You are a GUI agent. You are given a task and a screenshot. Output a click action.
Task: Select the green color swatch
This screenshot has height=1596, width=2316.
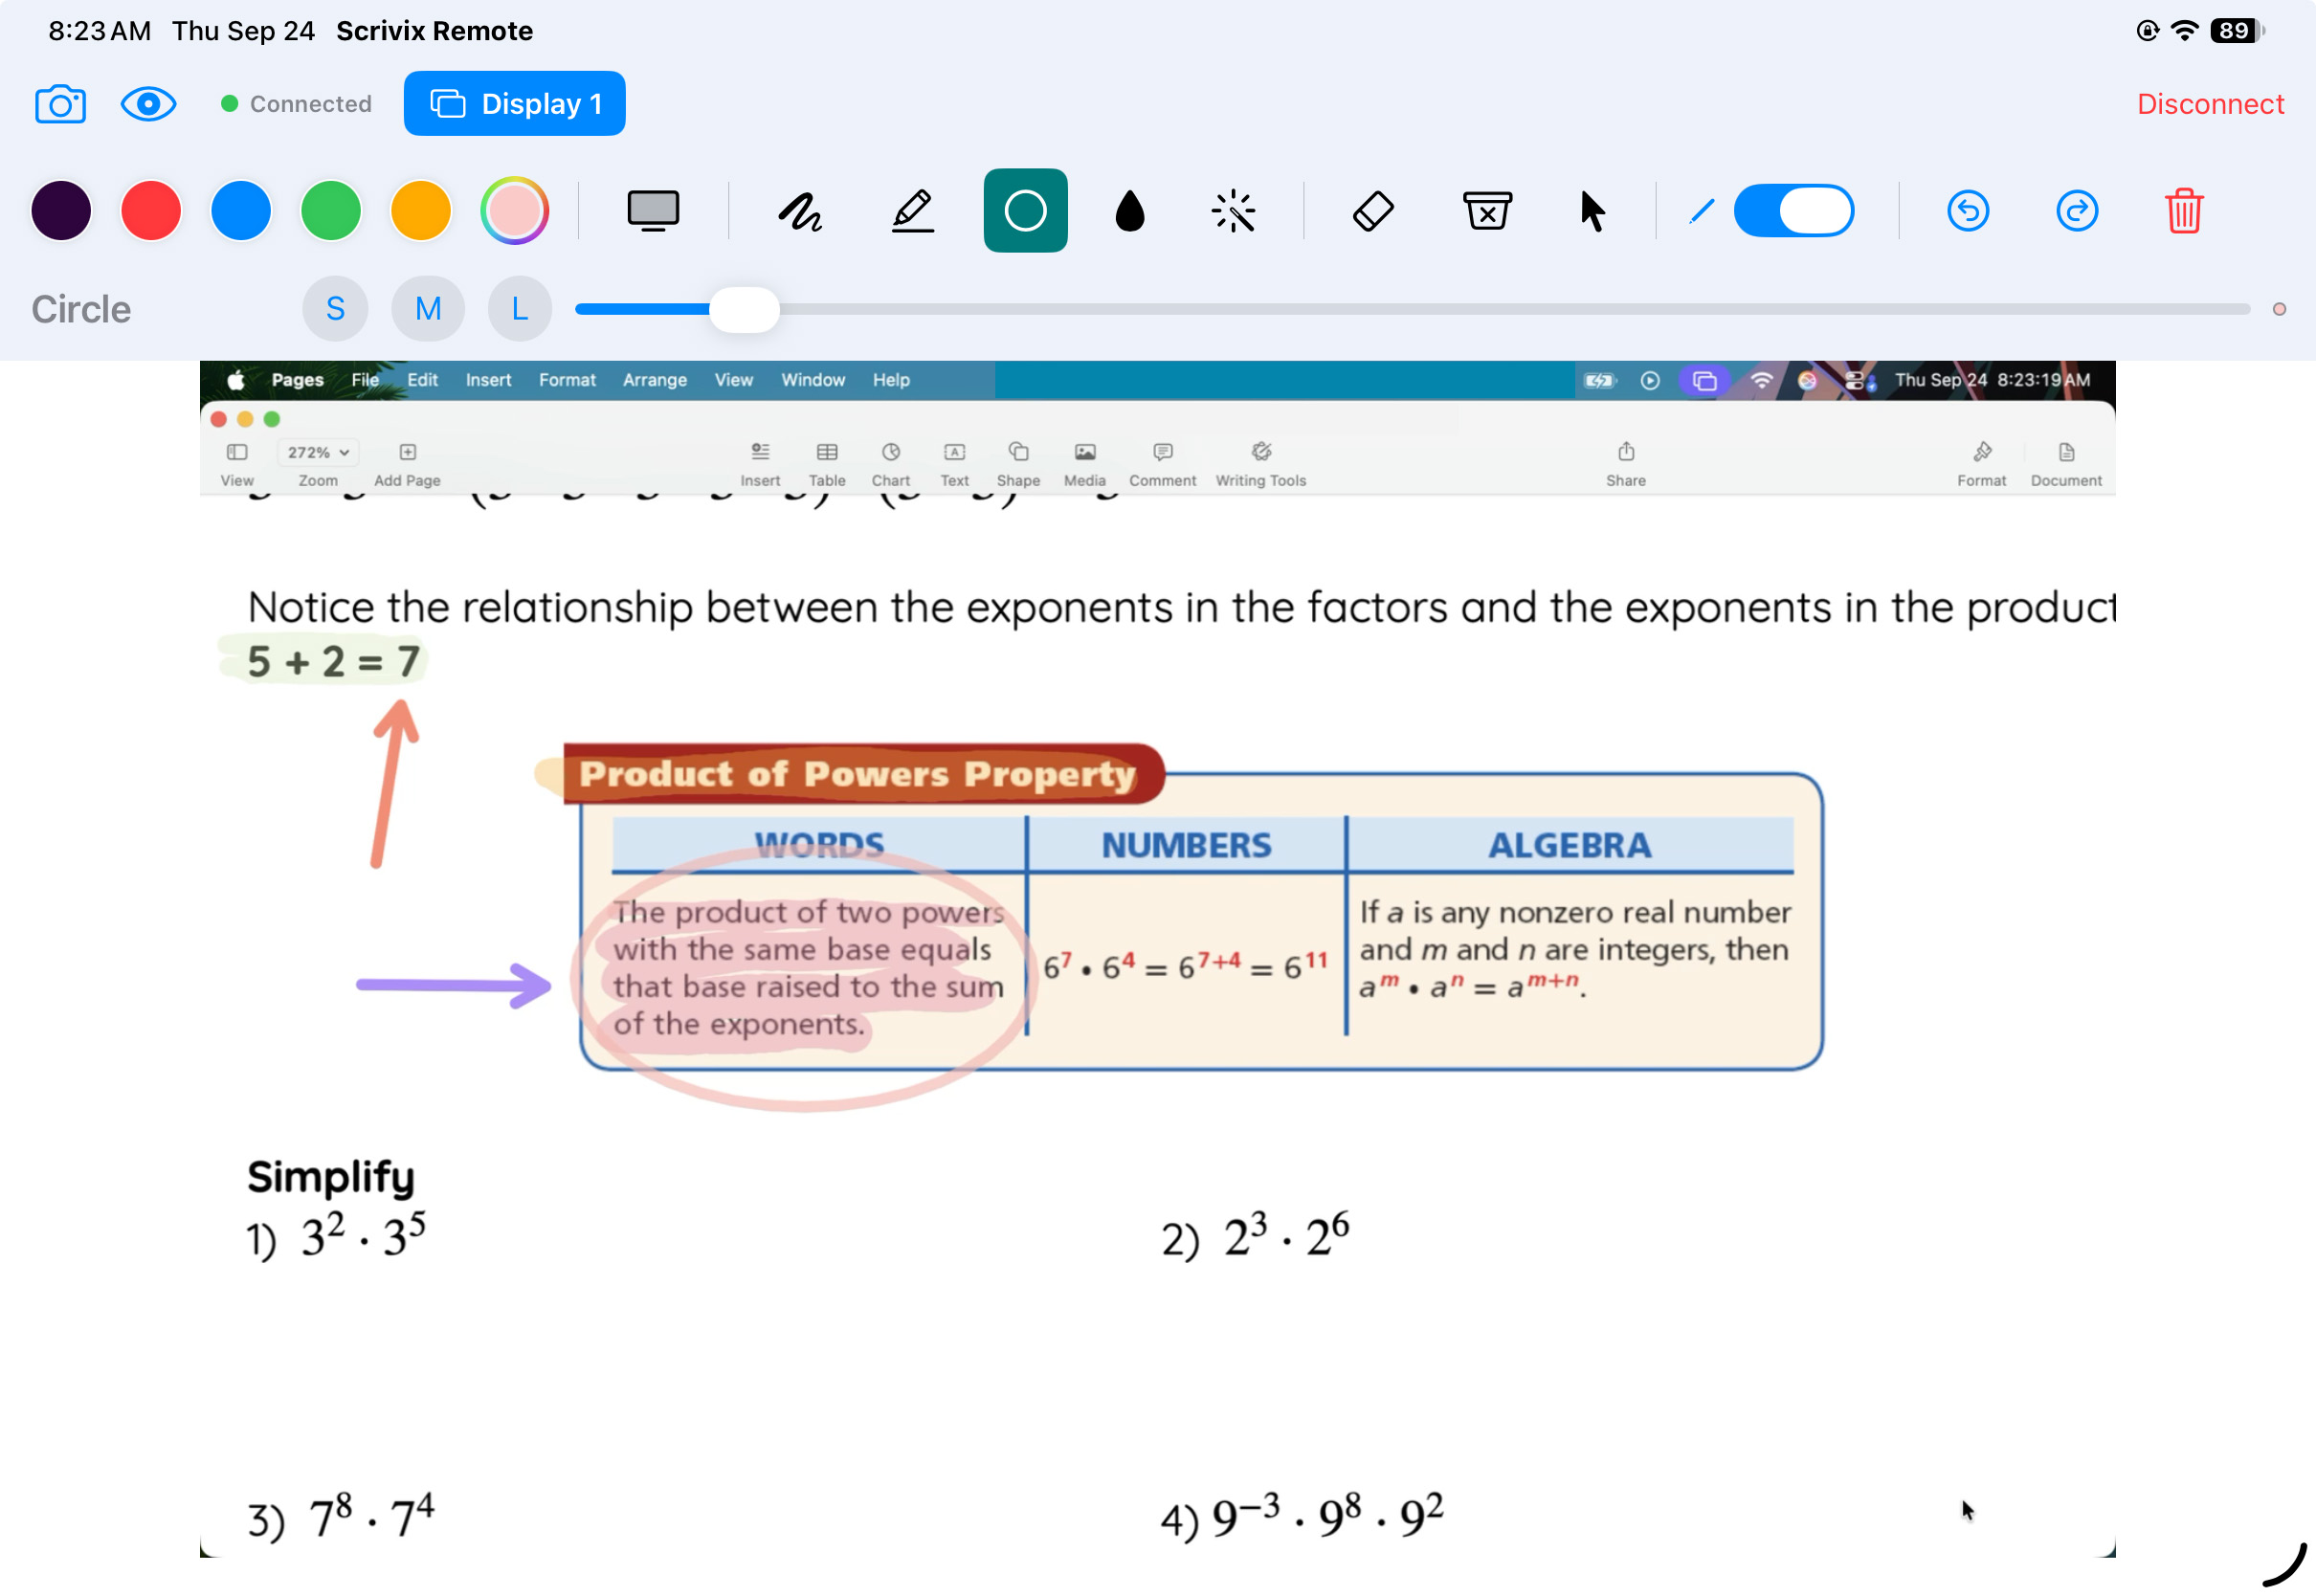coord(331,211)
